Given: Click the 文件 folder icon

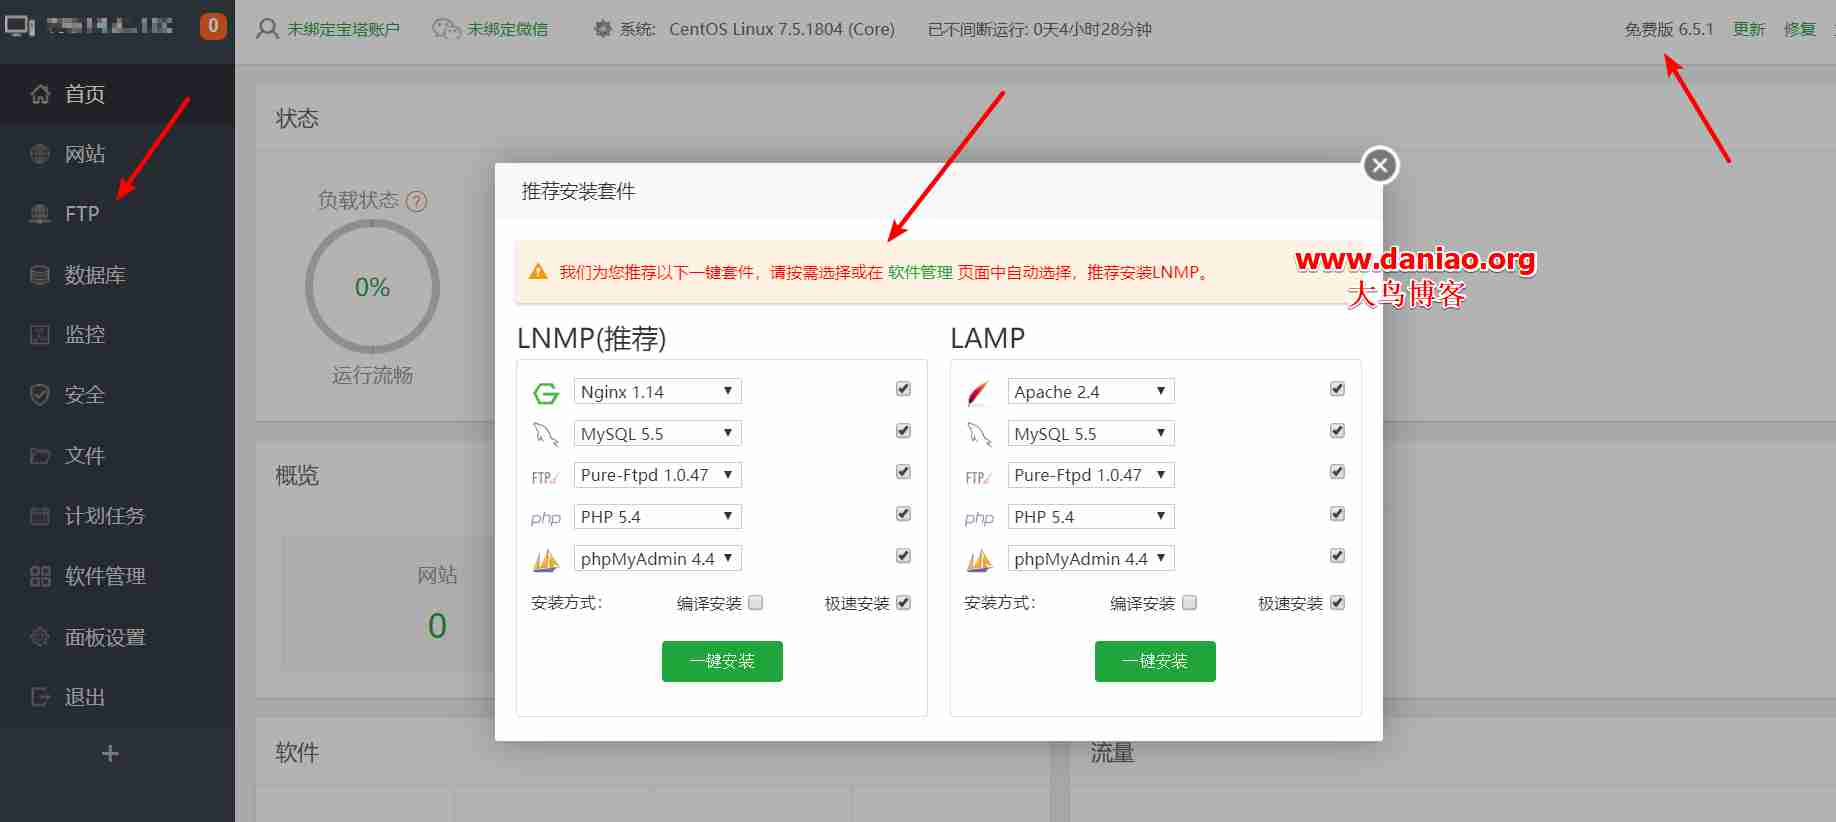Looking at the screenshot, I should (40, 456).
